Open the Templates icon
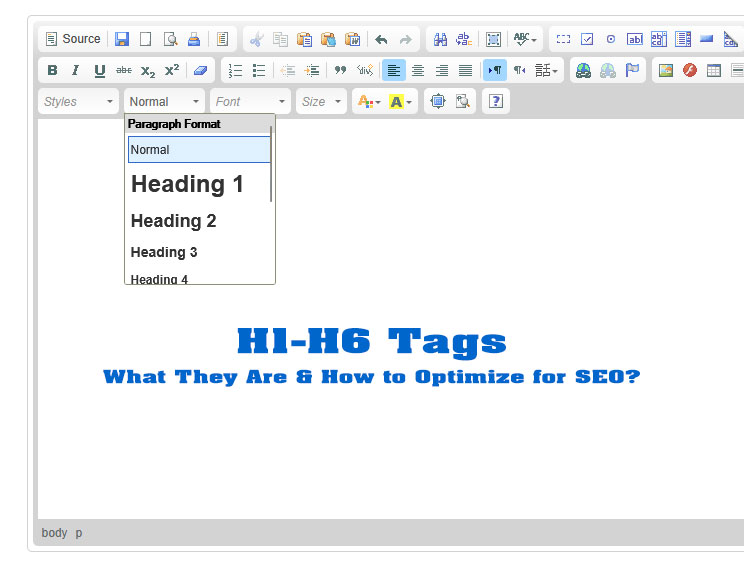This screenshot has width=744, height=562. coord(223,39)
